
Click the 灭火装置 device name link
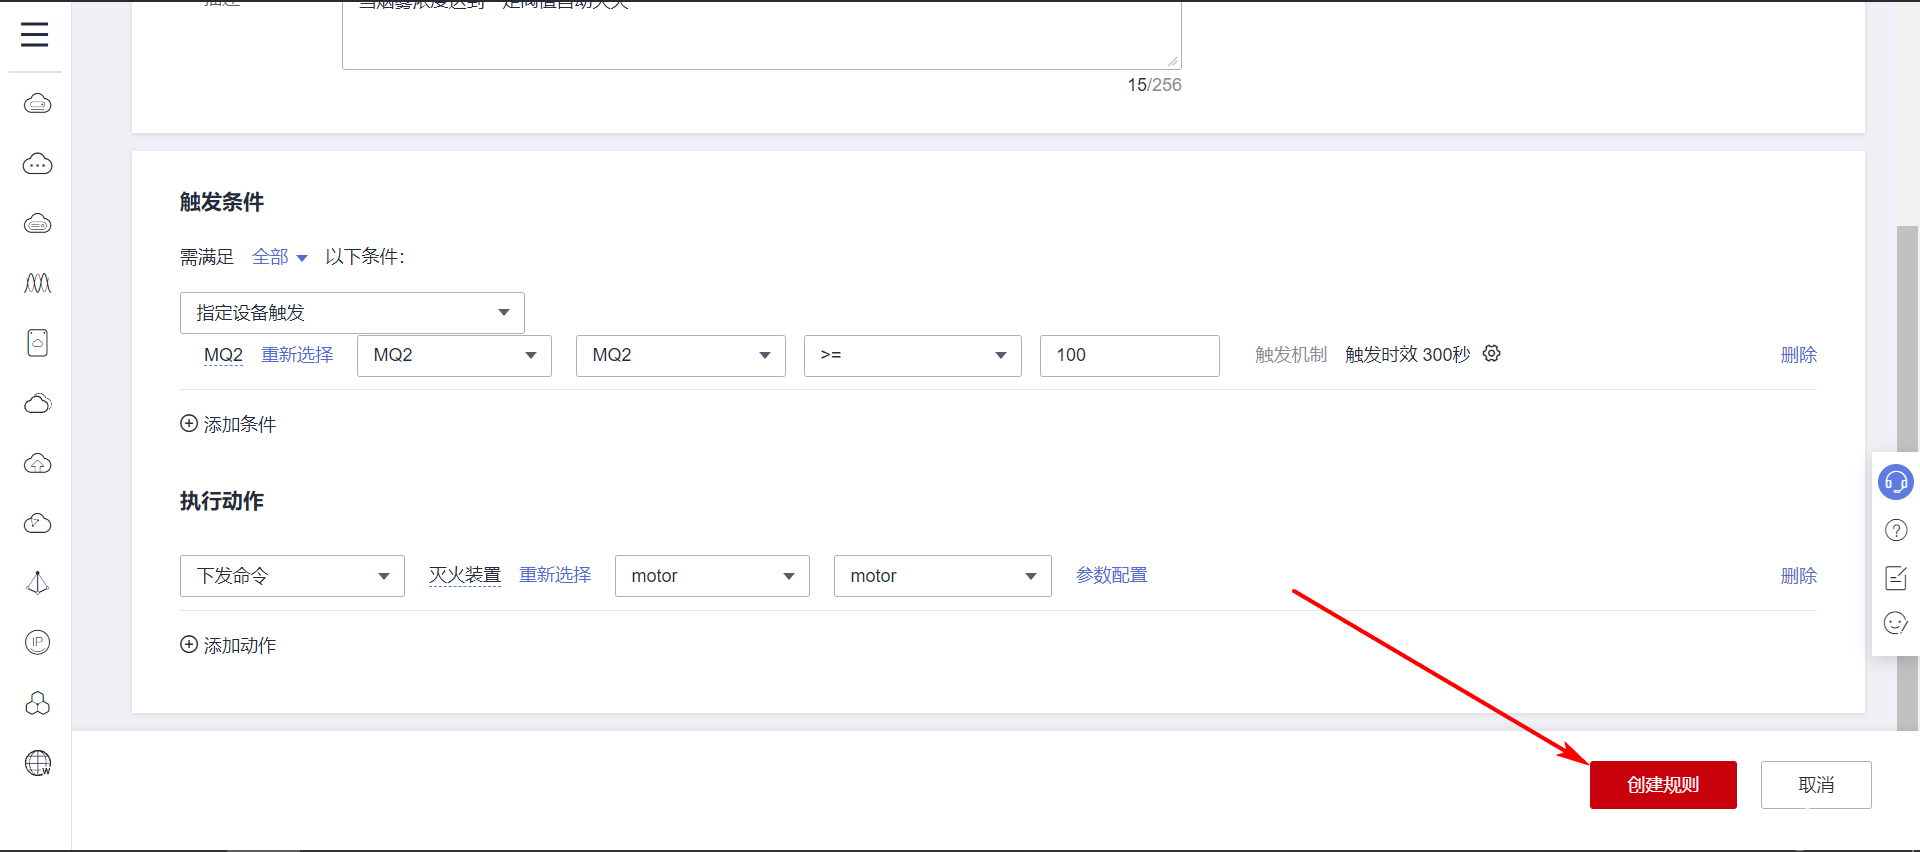[x=465, y=575]
